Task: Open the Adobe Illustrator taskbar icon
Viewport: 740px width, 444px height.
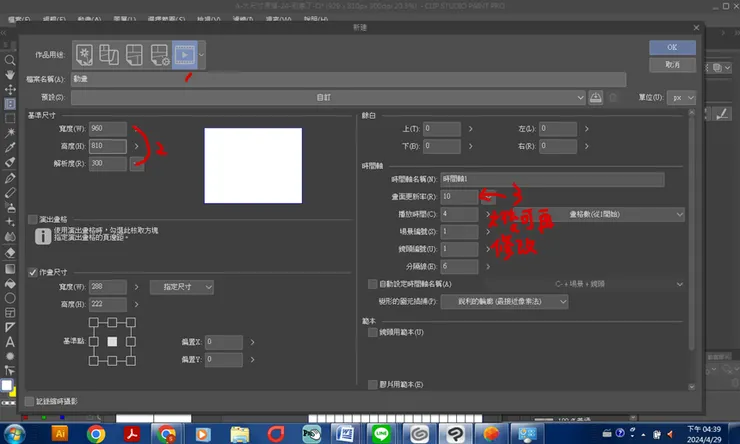Action: pos(60,434)
